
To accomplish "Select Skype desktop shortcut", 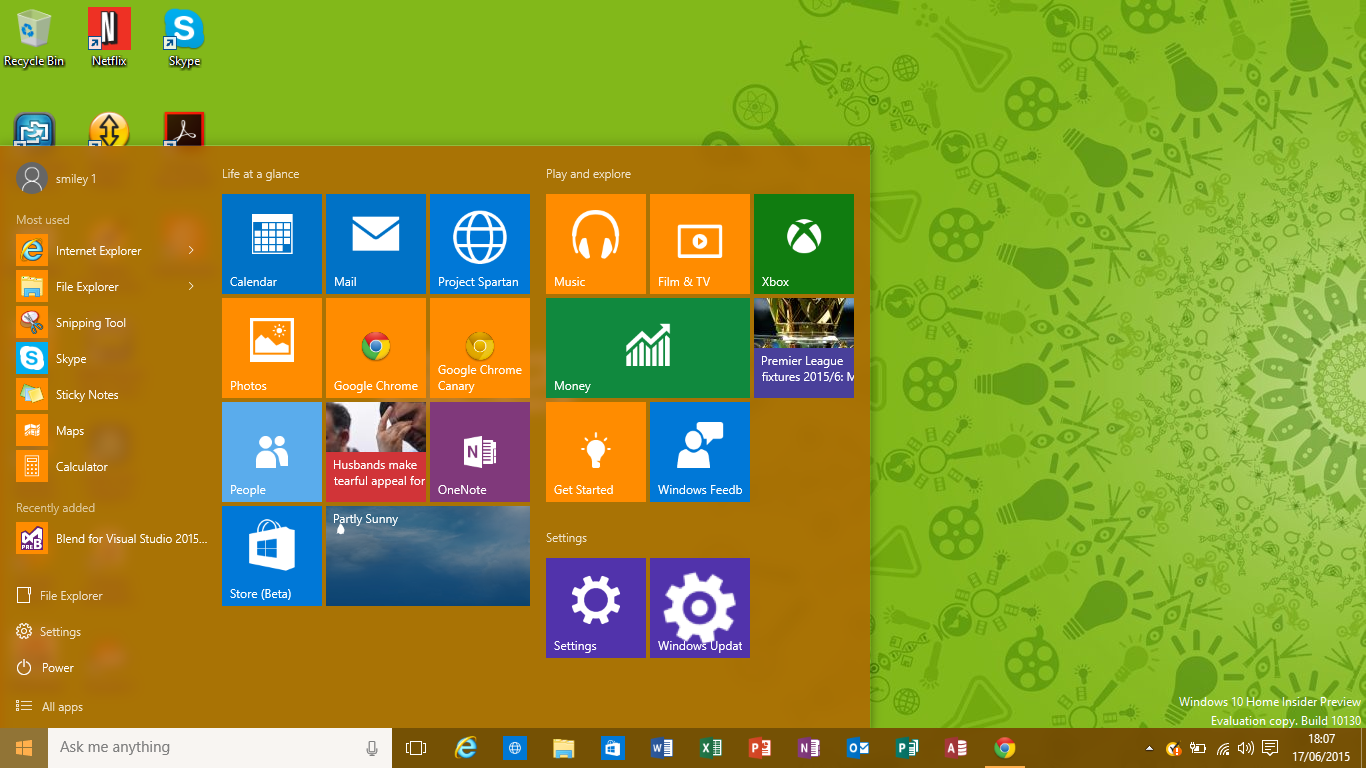I will (x=184, y=38).
